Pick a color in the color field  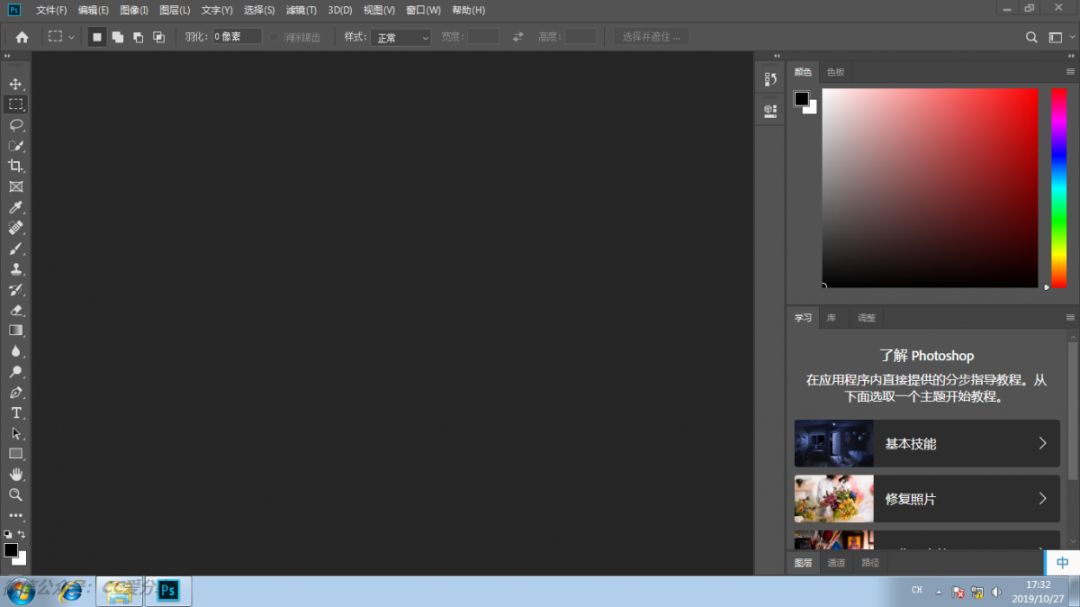point(930,187)
